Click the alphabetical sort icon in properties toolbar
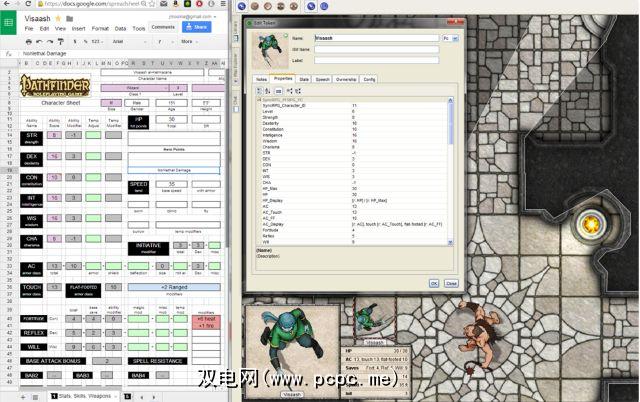 pyautogui.click(x=268, y=90)
